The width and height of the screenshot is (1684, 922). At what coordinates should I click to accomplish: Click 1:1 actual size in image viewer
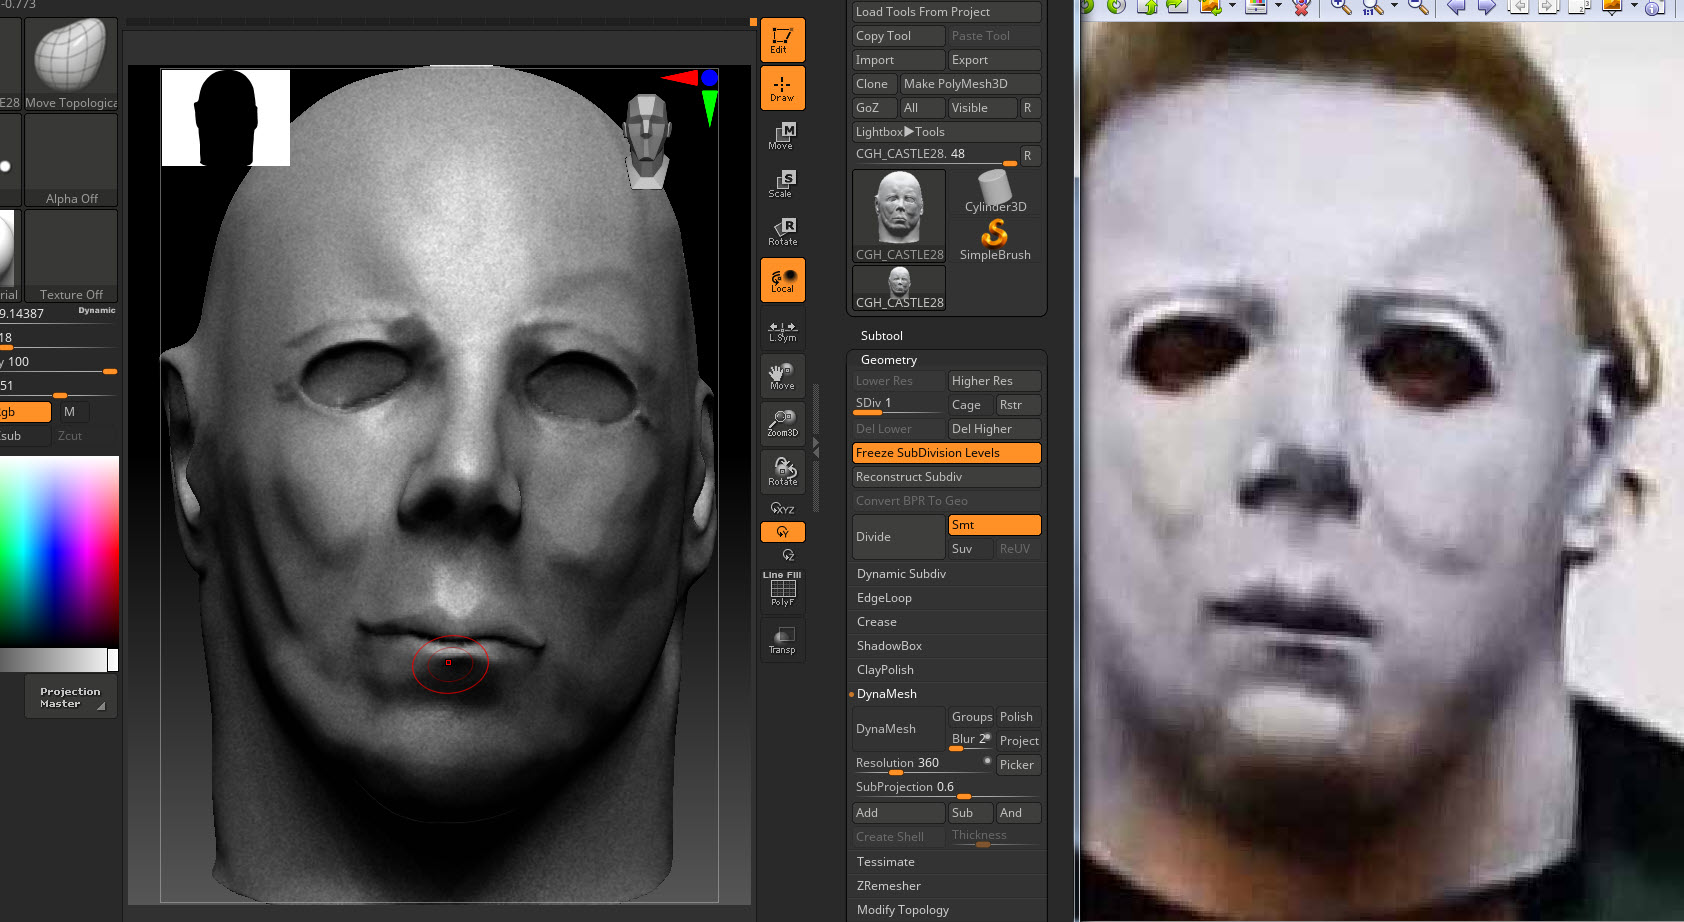[1373, 7]
